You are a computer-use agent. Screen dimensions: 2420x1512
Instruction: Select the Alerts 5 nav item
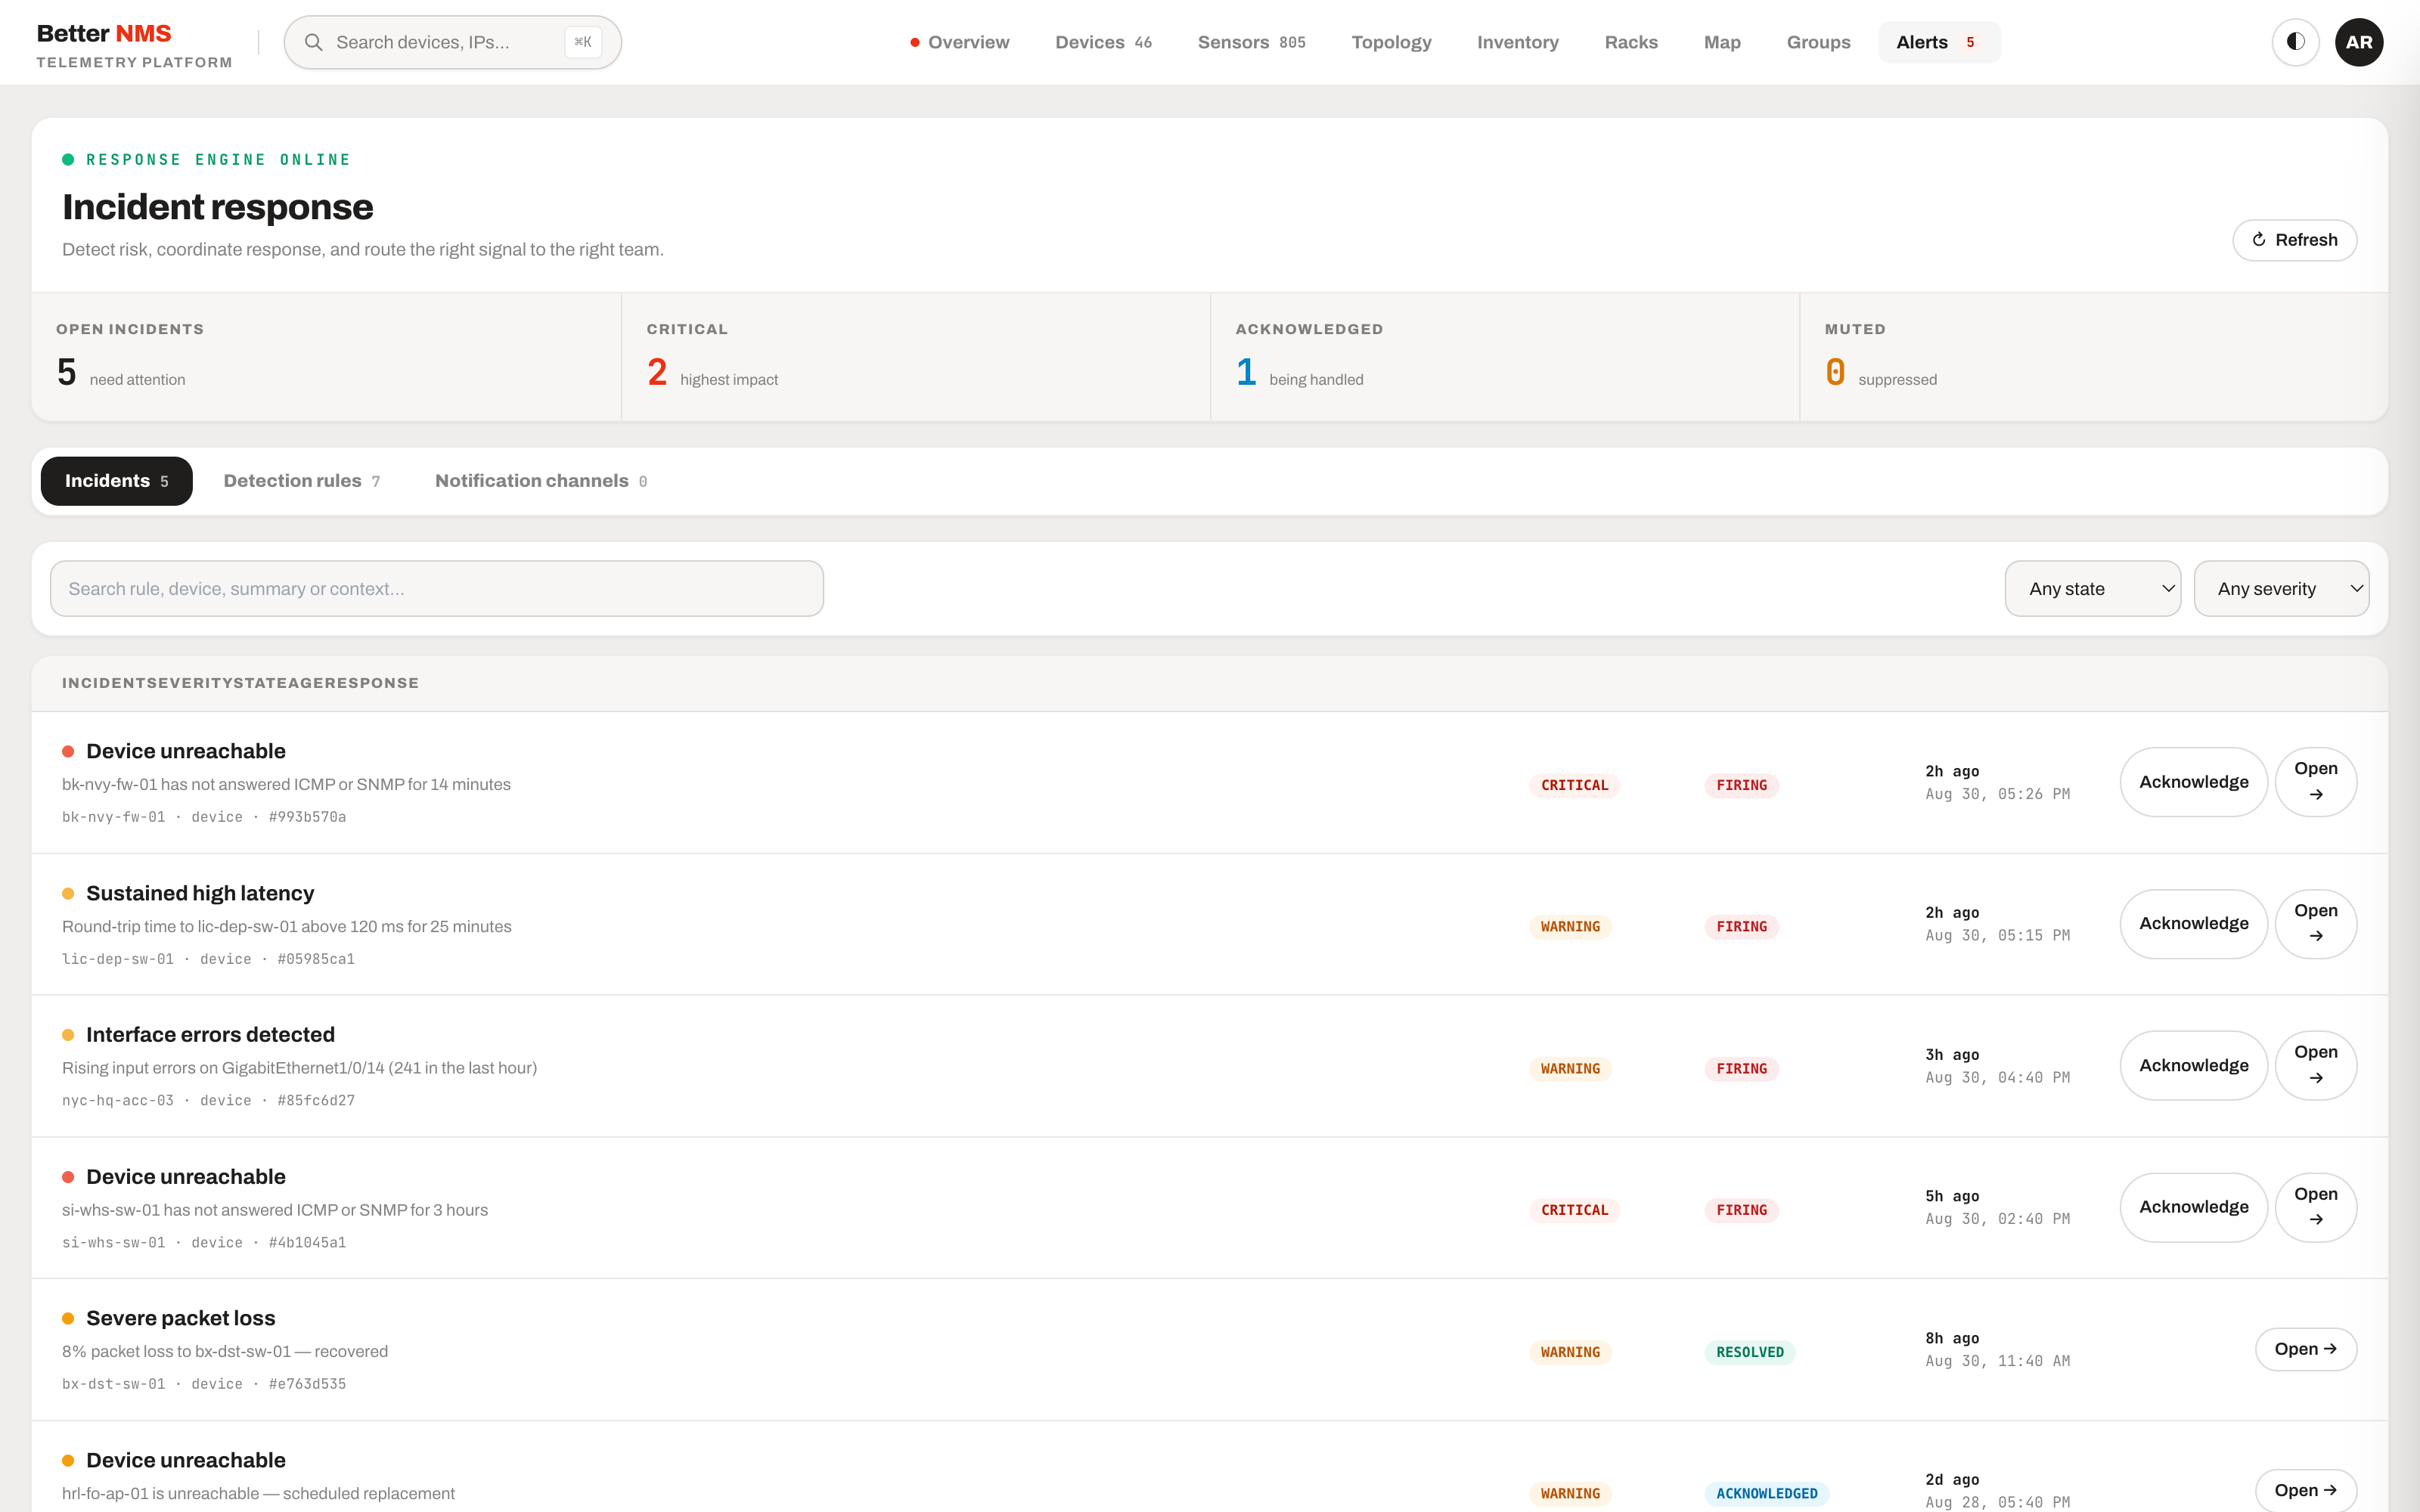click(x=1939, y=42)
